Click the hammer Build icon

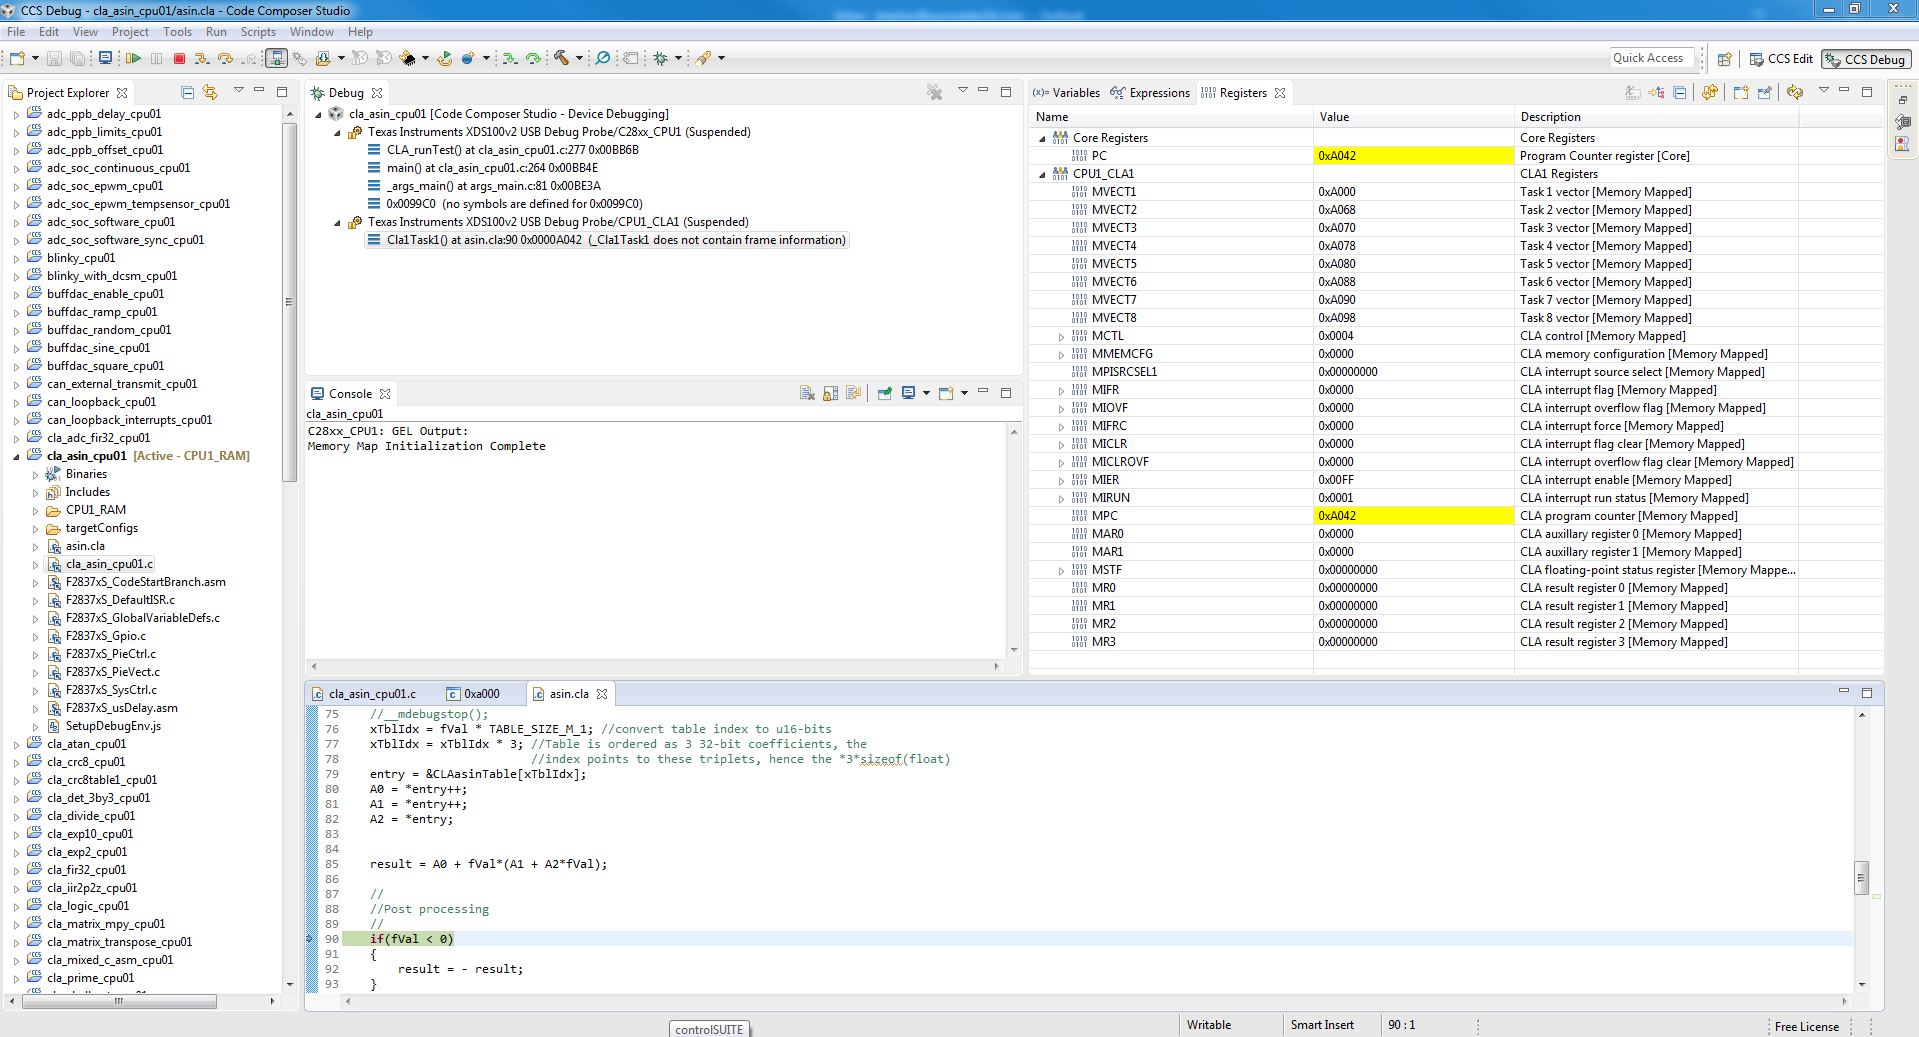coord(562,59)
